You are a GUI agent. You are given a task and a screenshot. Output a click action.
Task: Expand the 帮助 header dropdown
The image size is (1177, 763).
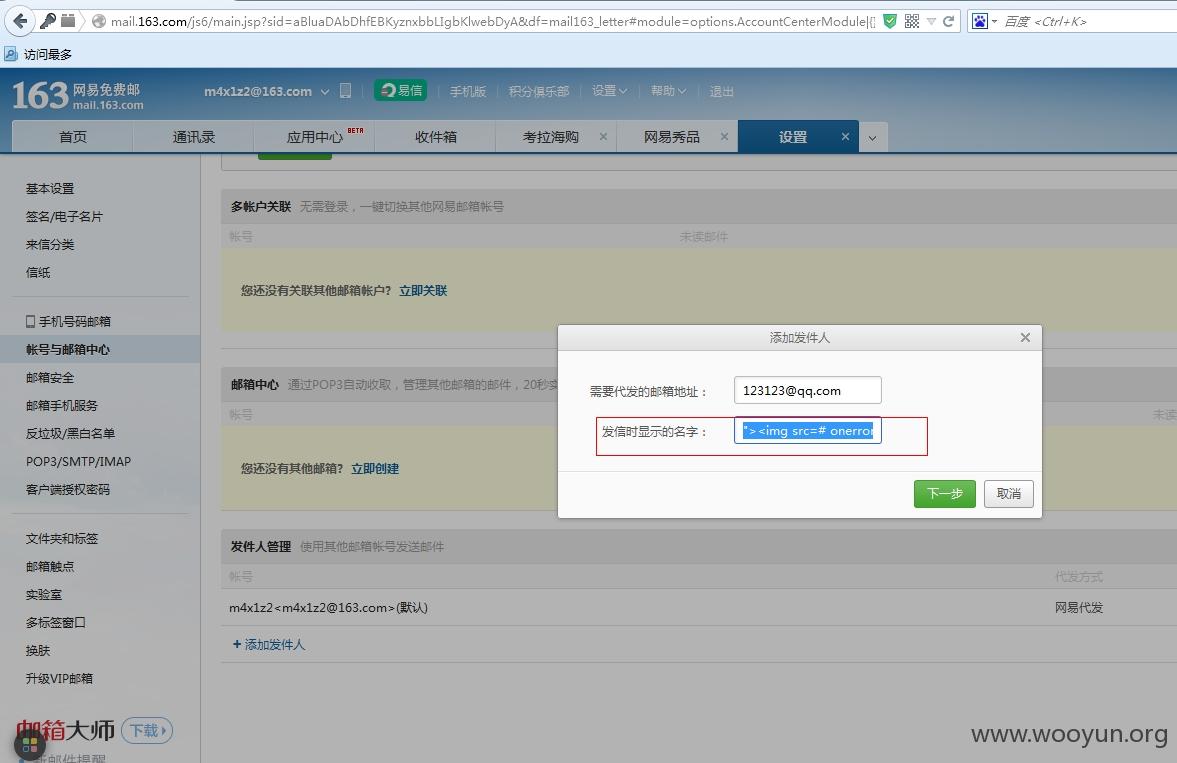pos(668,91)
